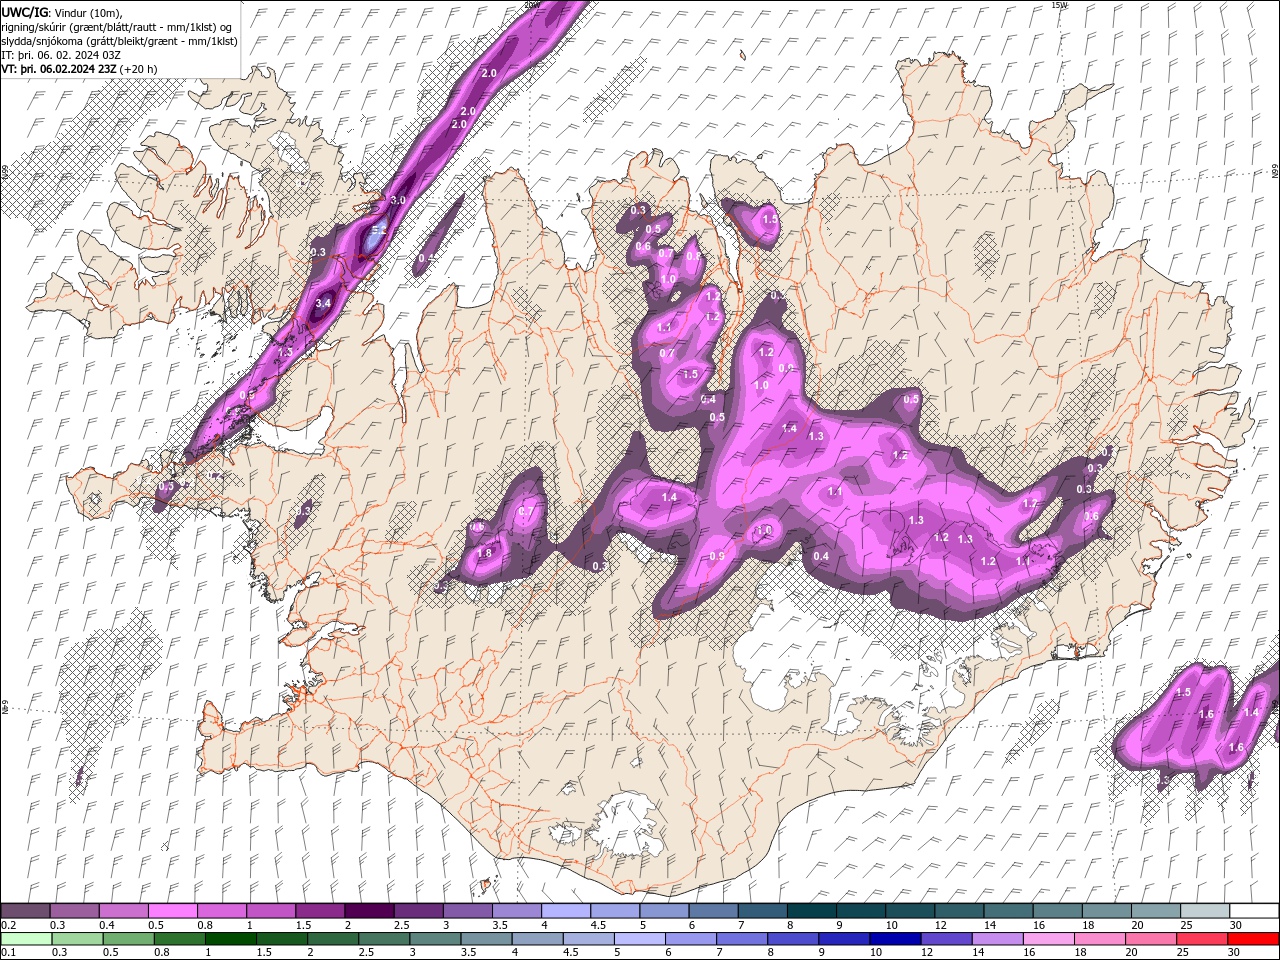Image resolution: width=1280 pixels, height=960 pixels.
Task: Click the dark mauve 0.2–0.3 swatch in upper legend
Action: point(25,911)
